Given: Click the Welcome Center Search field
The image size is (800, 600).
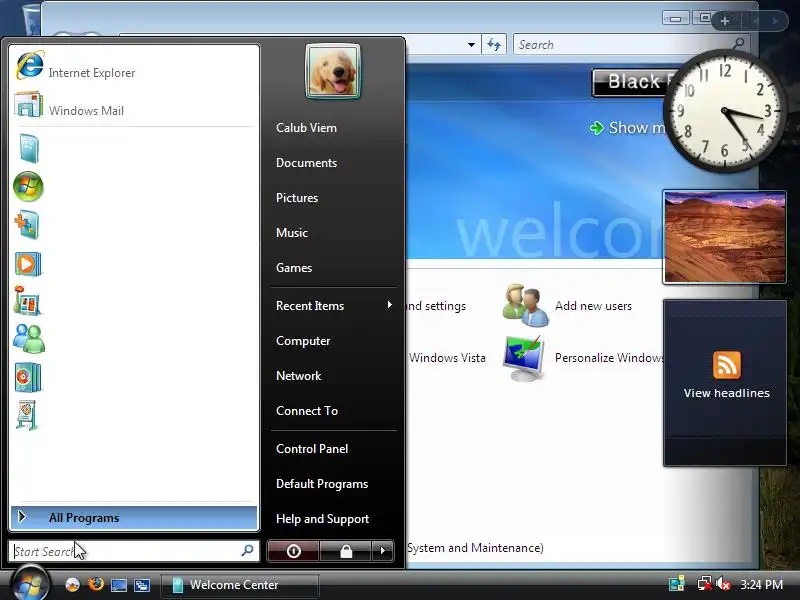Looking at the screenshot, I should coord(624,45).
